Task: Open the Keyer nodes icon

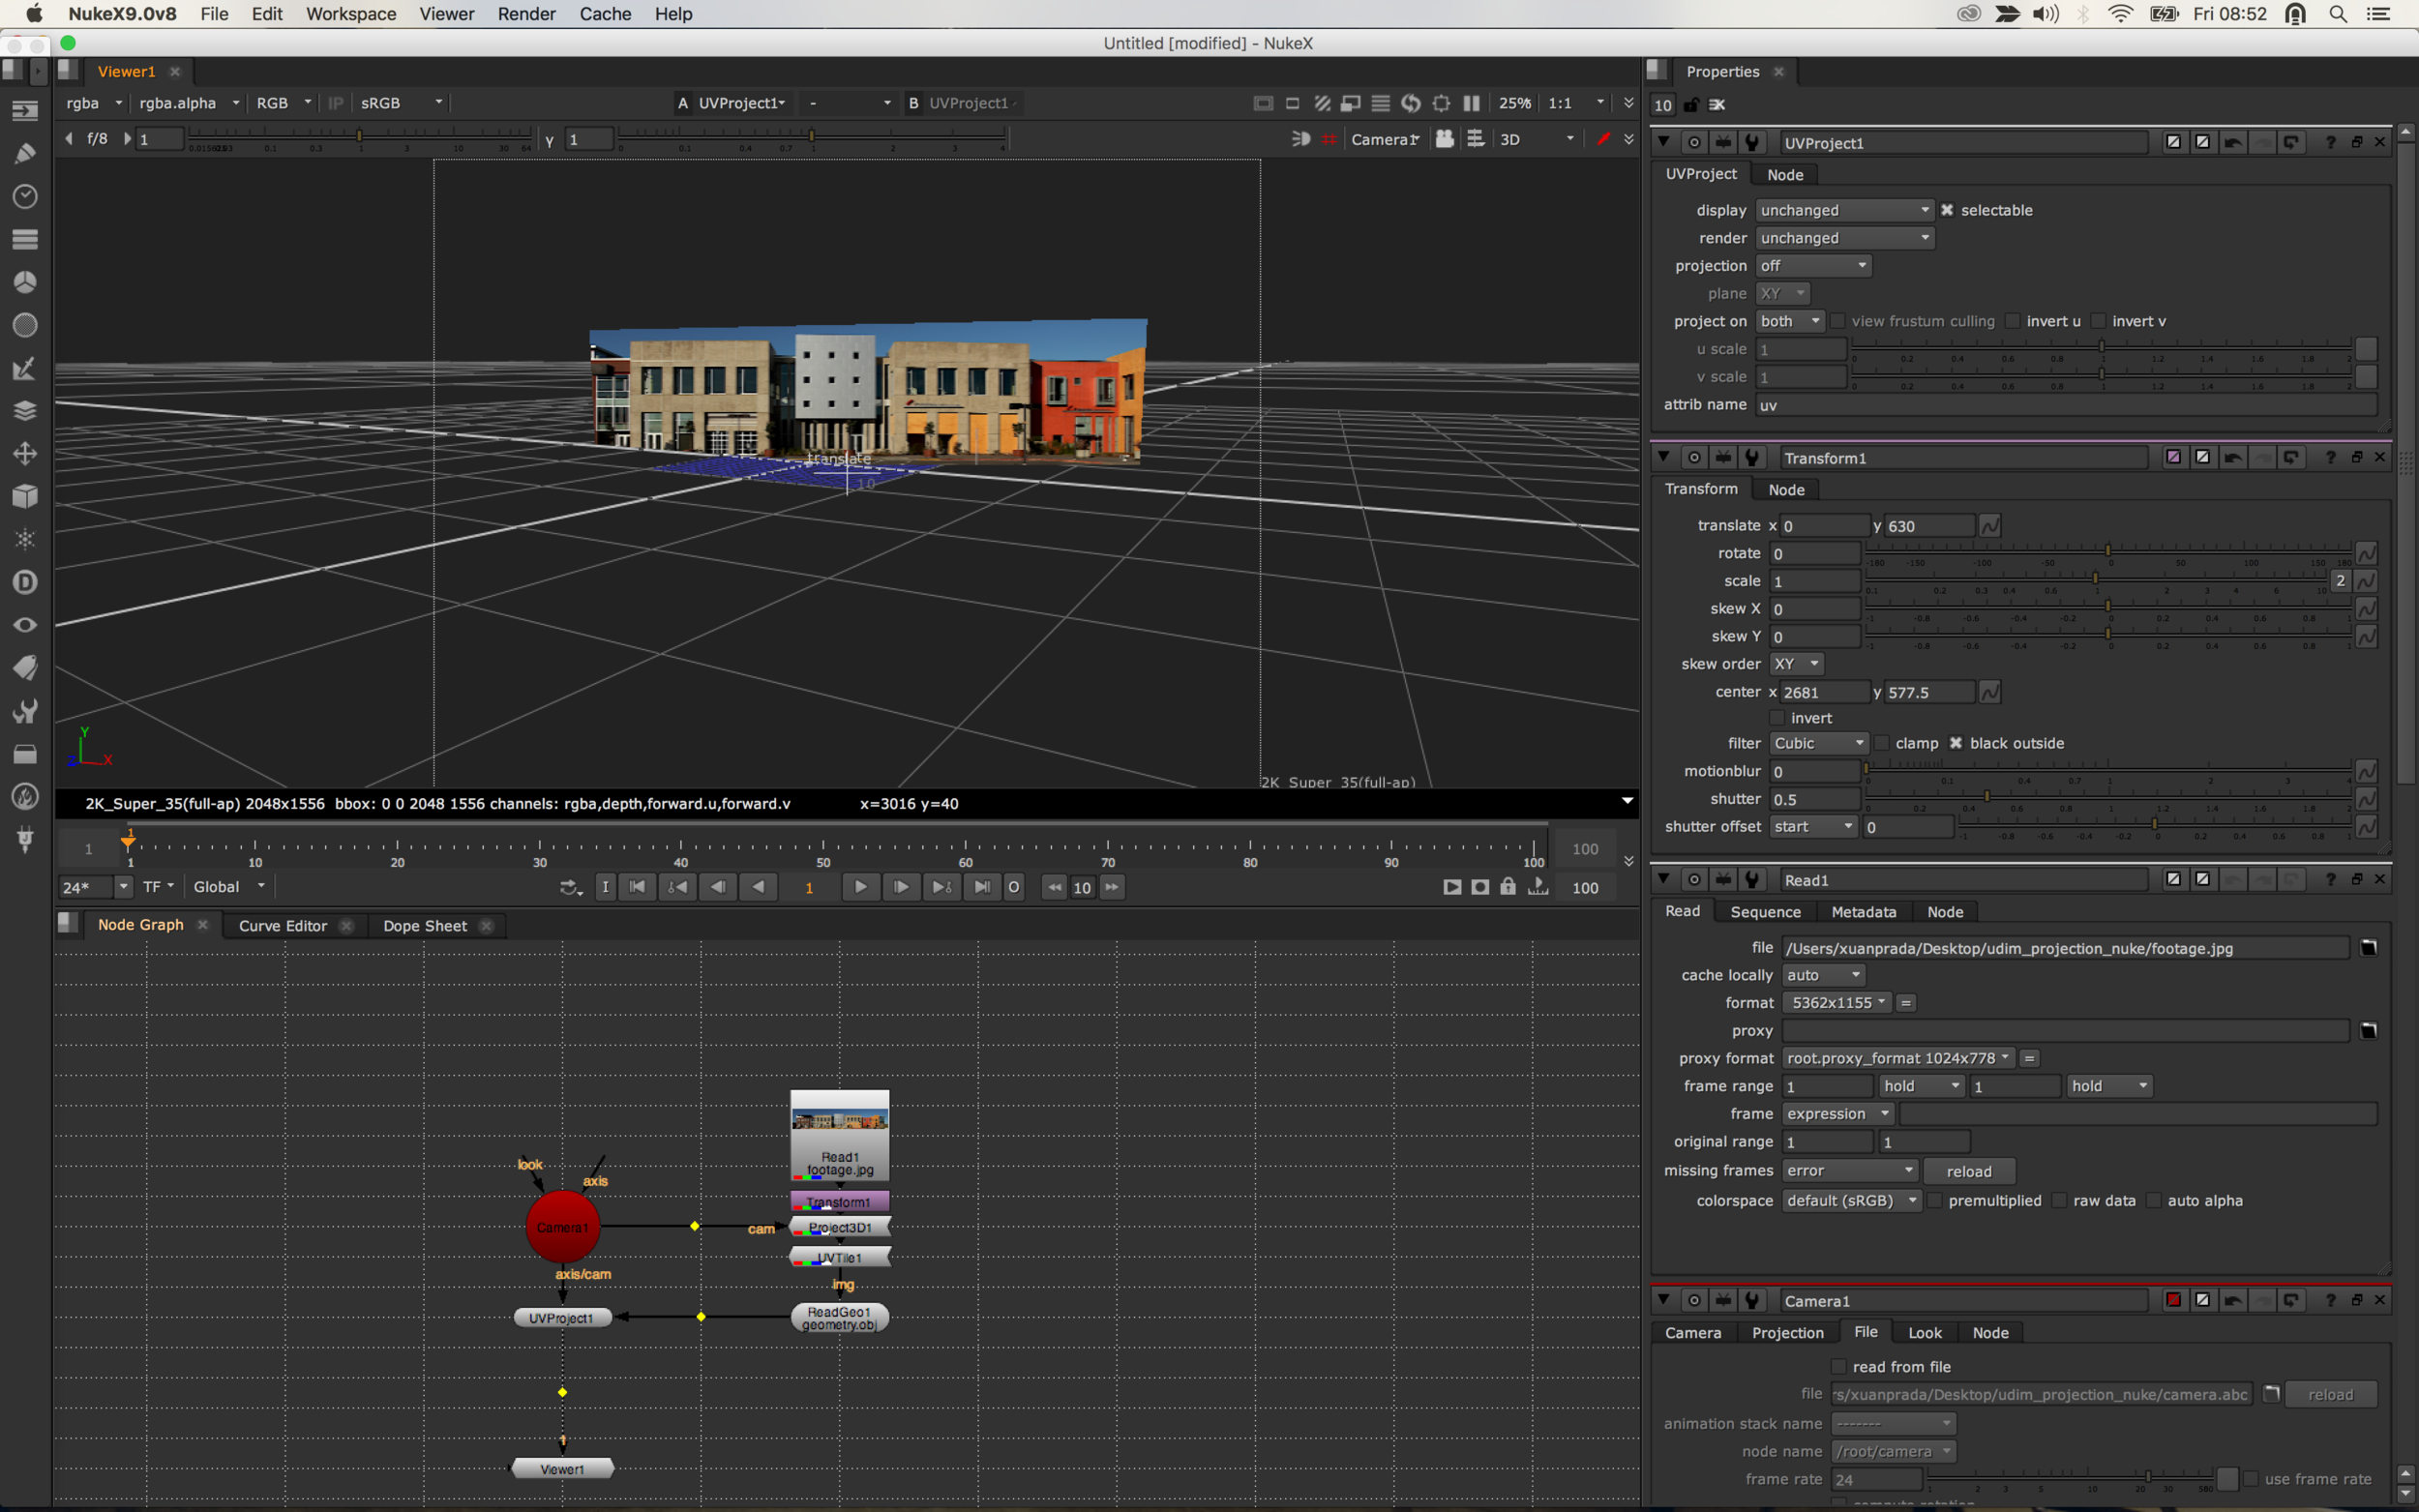Action: (x=25, y=368)
